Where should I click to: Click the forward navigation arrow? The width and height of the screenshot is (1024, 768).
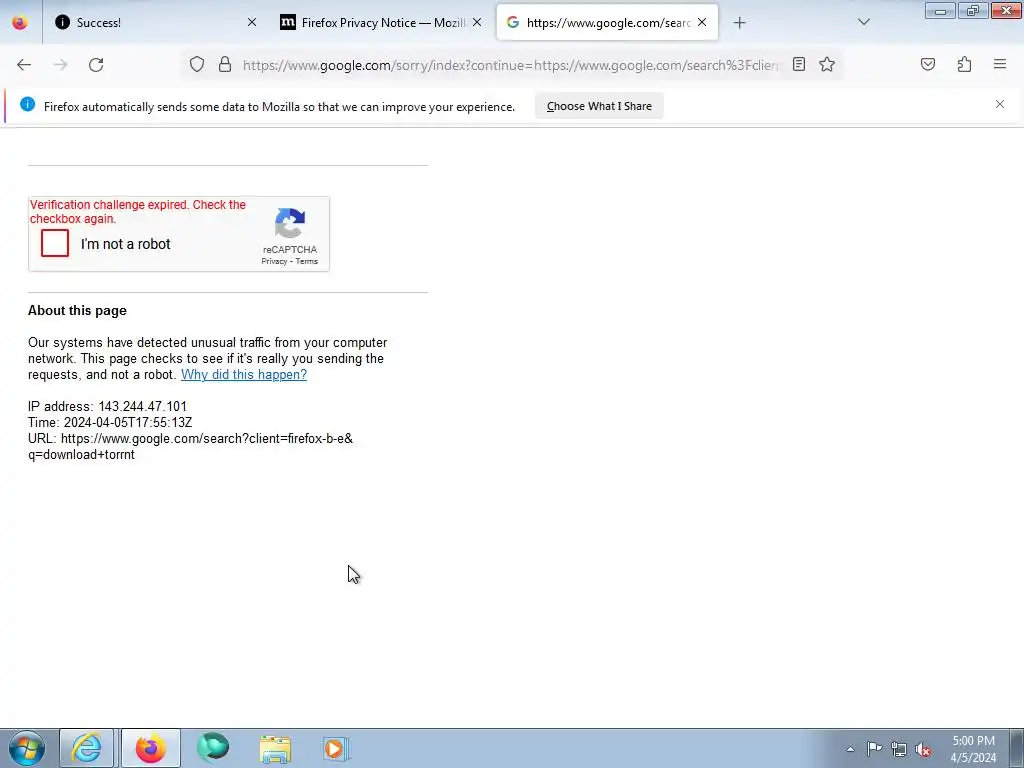(x=60, y=65)
